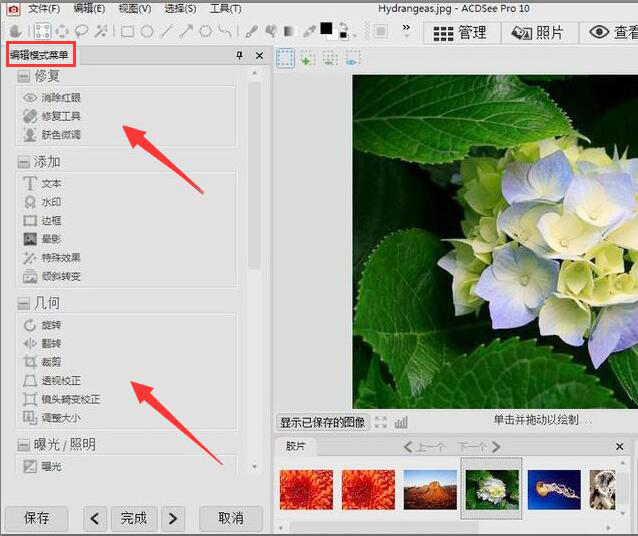The height and width of the screenshot is (536, 638).
Task: Select the curve drawing tool
Action: [x=225, y=31]
